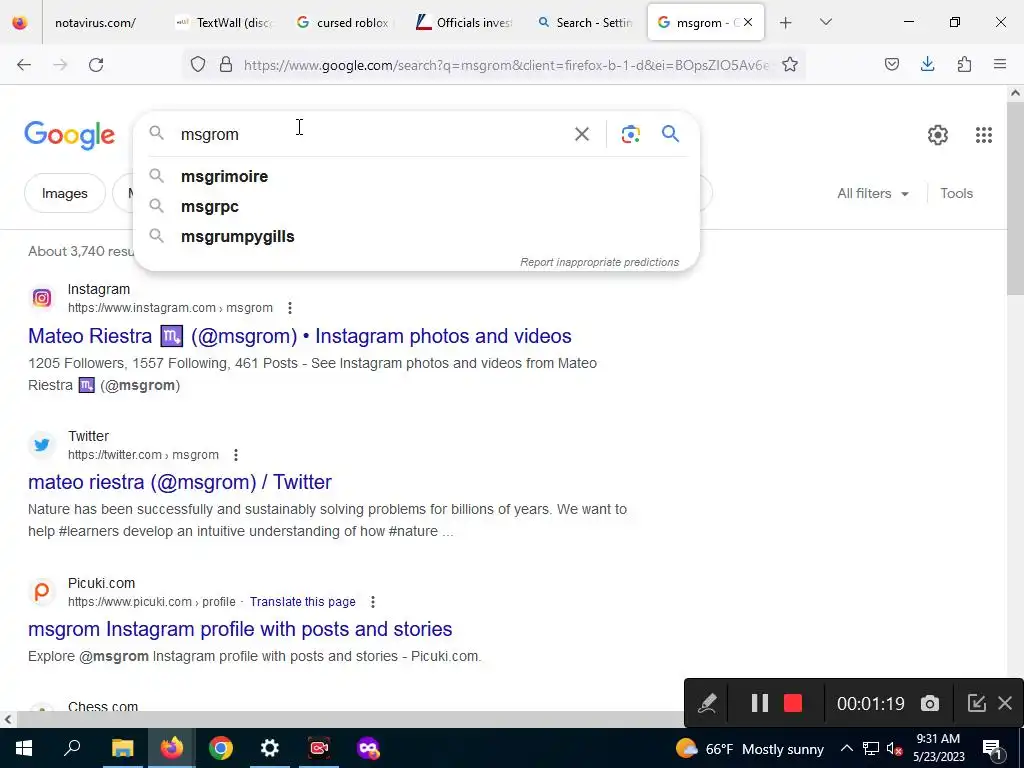Viewport: 1024px width, 768px height.
Task: Click Translate this page link
Action: click(303, 602)
